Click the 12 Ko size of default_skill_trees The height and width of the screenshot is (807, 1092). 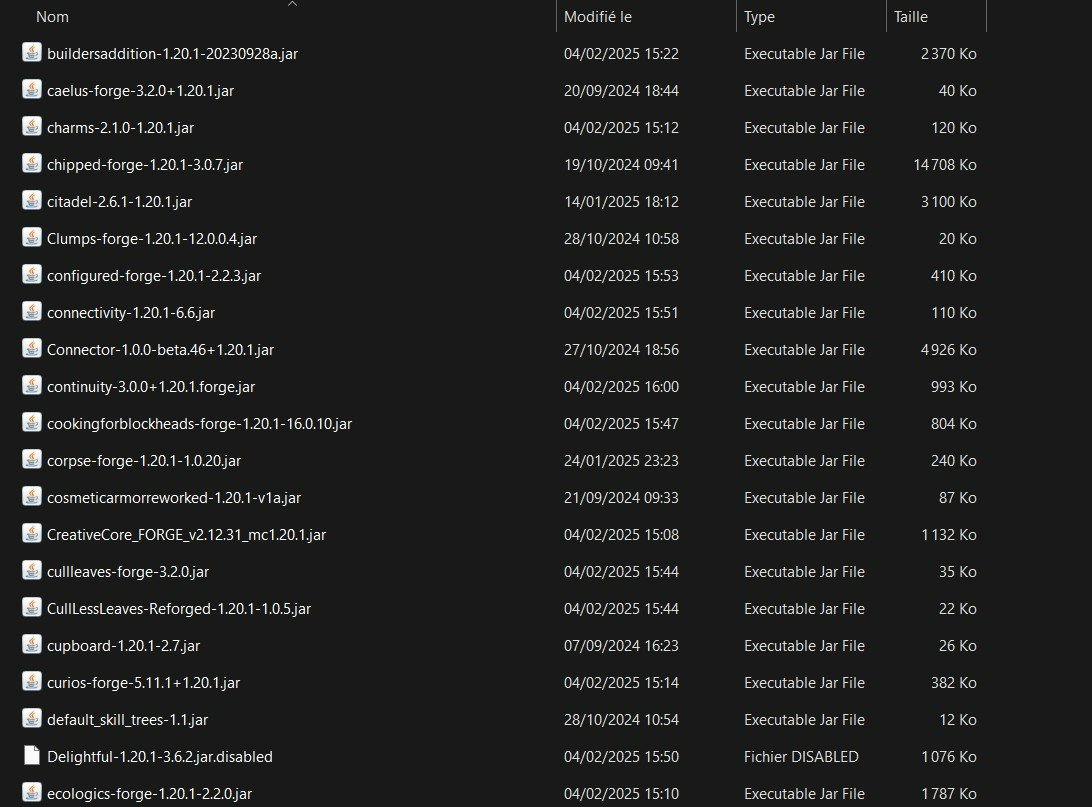[958, 719]
